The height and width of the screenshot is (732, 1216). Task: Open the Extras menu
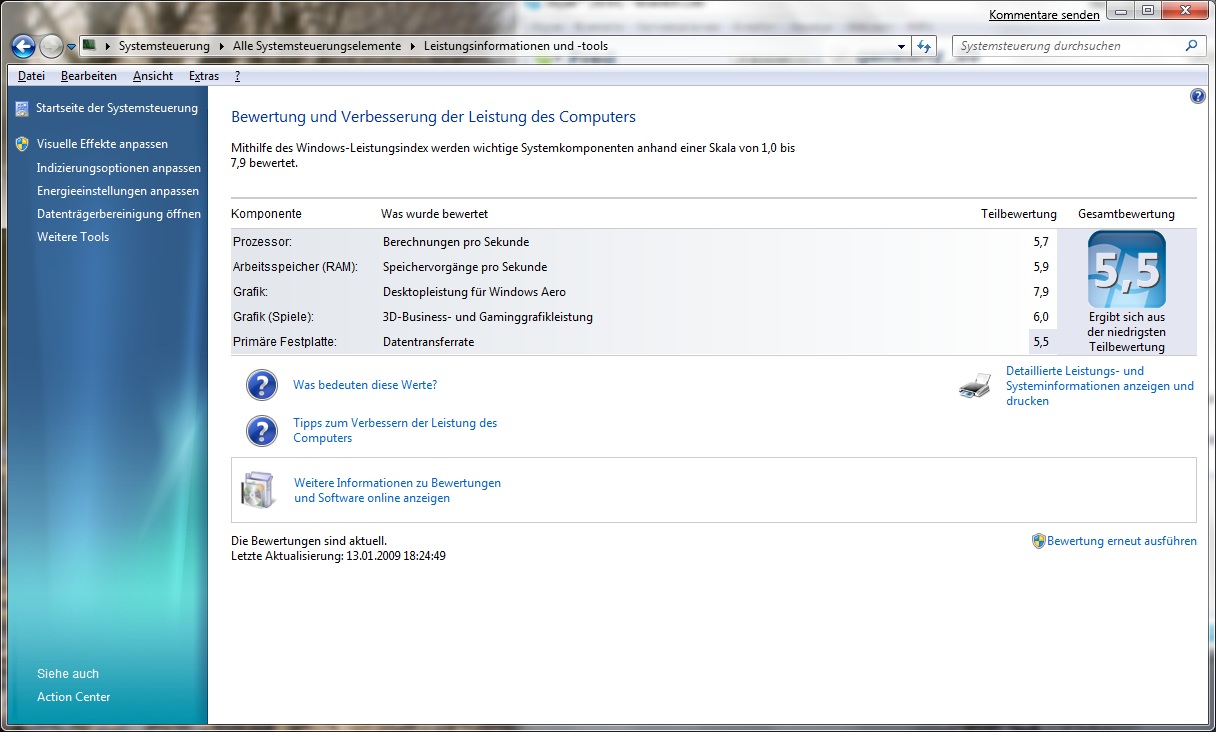[x=204, y=76]
